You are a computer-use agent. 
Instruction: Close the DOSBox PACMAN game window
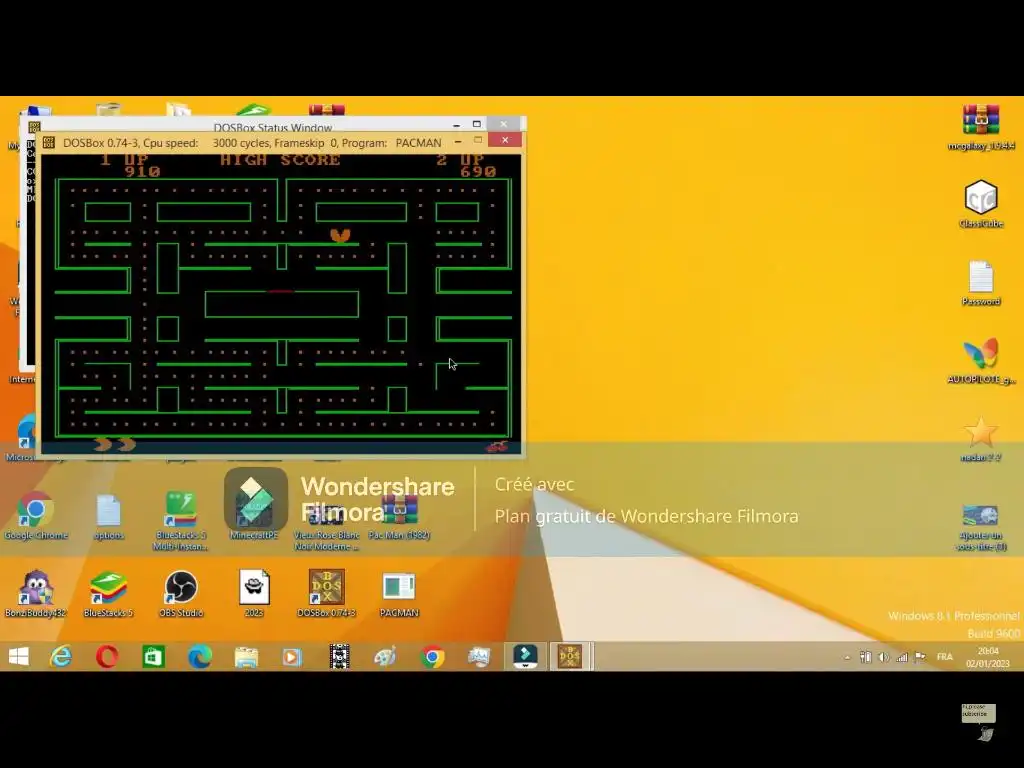505,140
